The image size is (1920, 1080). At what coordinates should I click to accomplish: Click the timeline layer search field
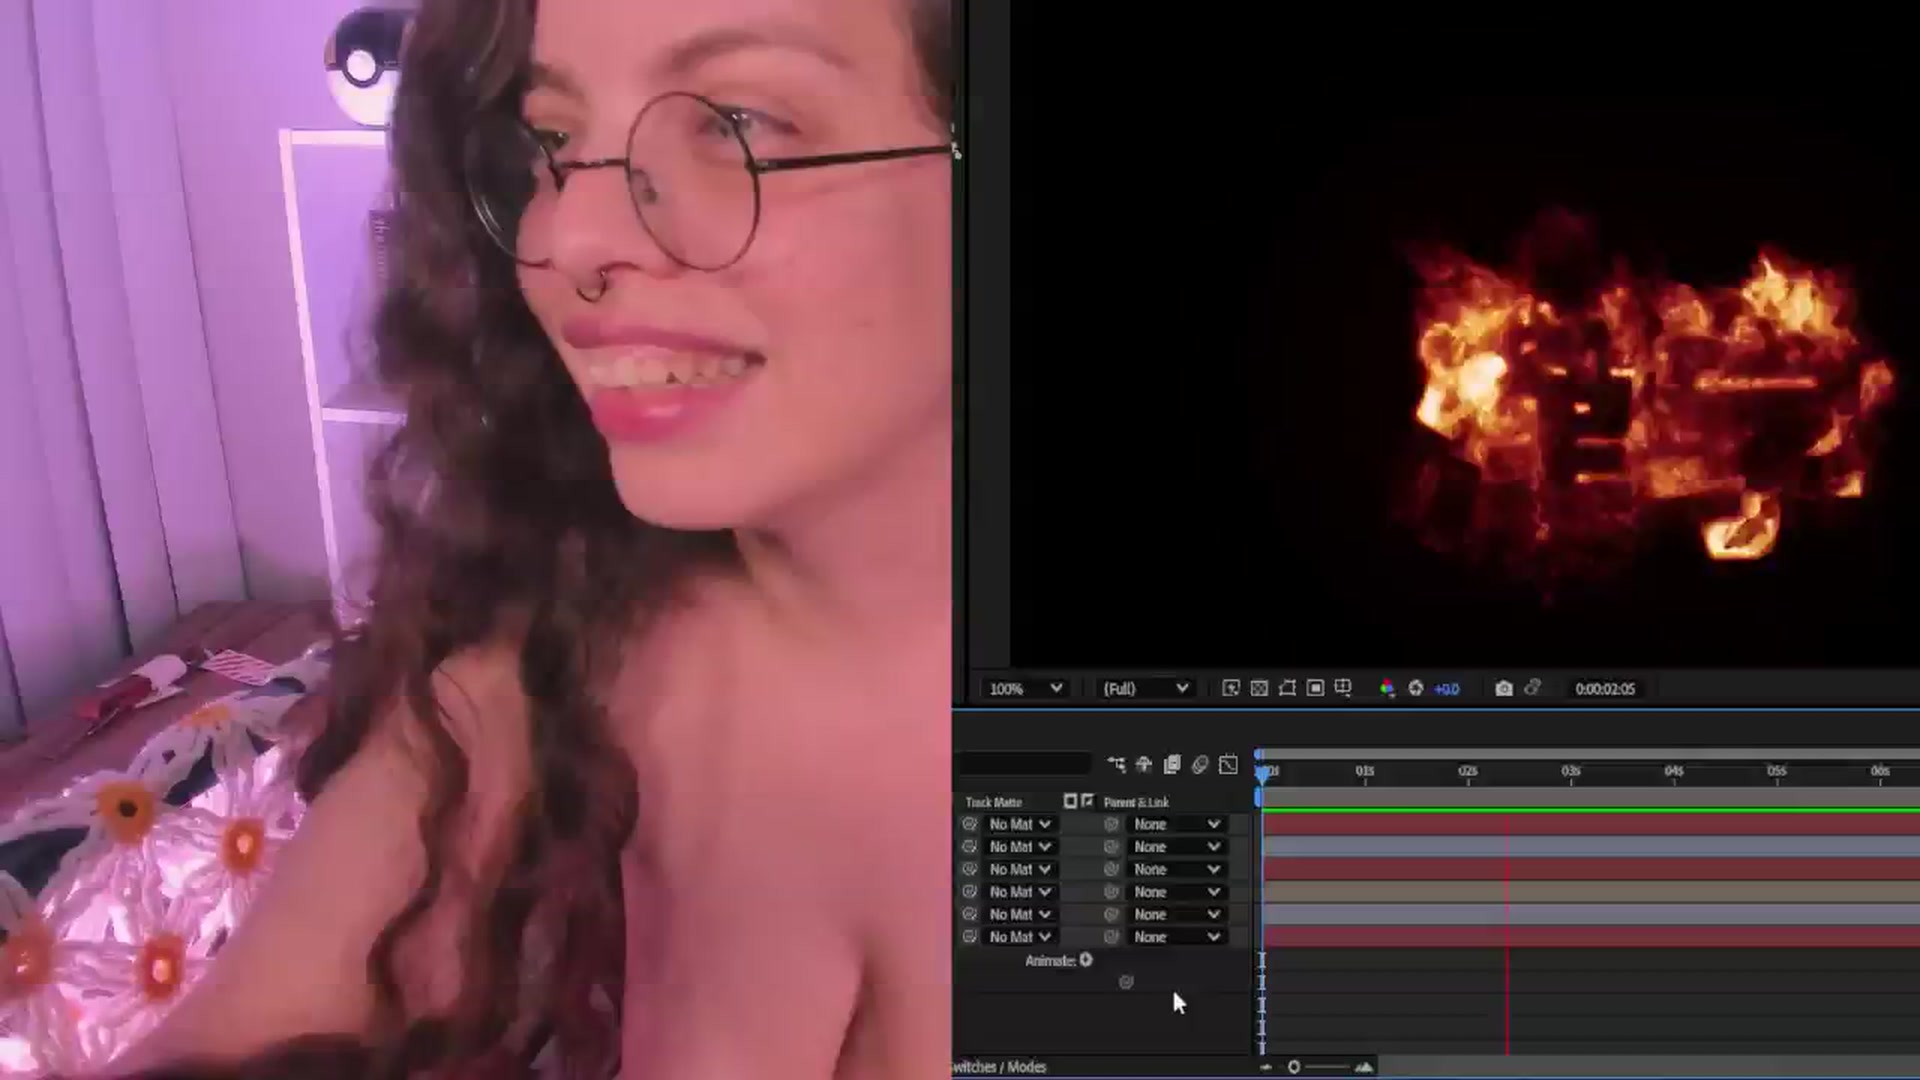pos(1023,765)
